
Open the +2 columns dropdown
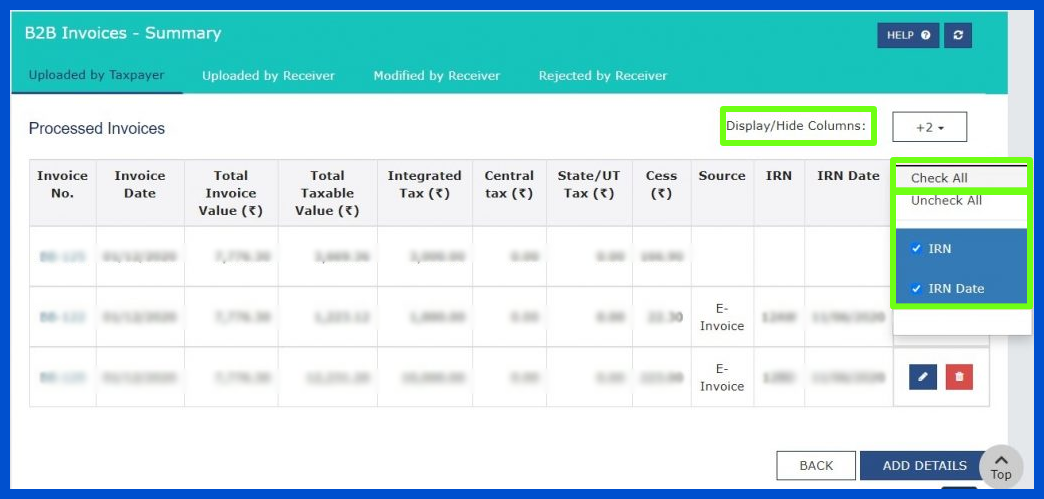pos(929,127)
